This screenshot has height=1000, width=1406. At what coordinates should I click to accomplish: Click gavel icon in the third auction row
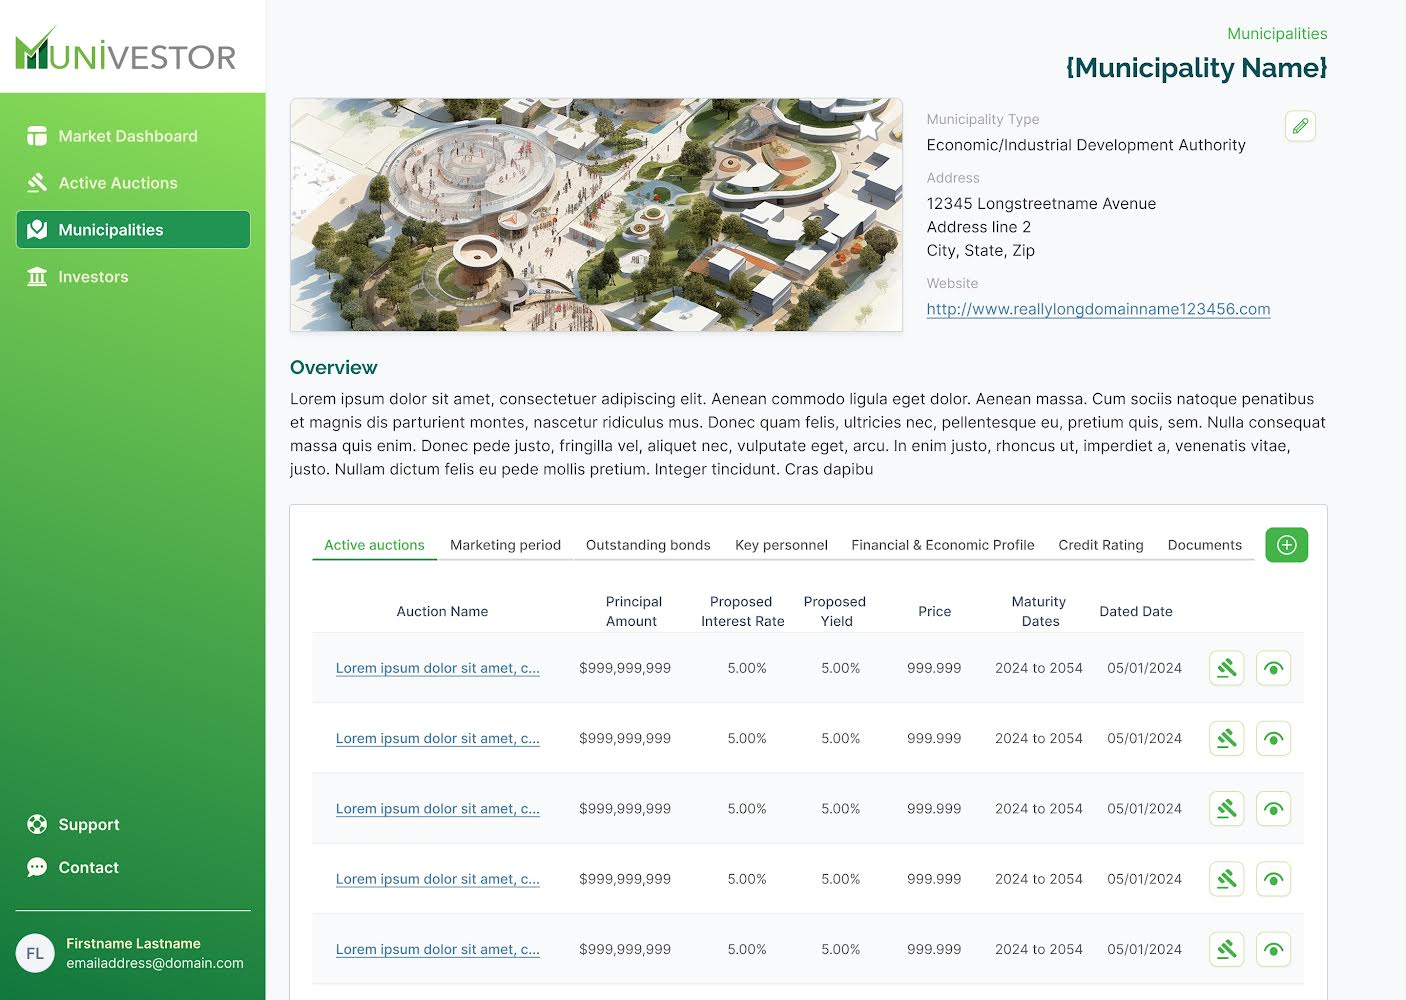tap(1226, 809)
